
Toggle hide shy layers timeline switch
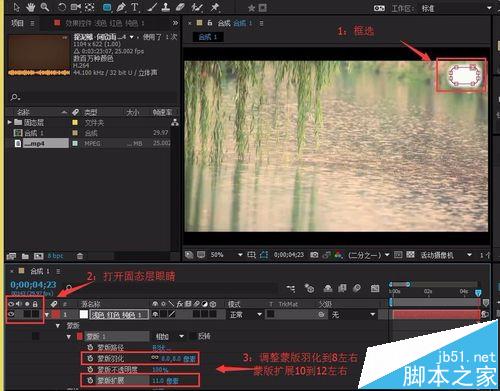pos(328,288)
